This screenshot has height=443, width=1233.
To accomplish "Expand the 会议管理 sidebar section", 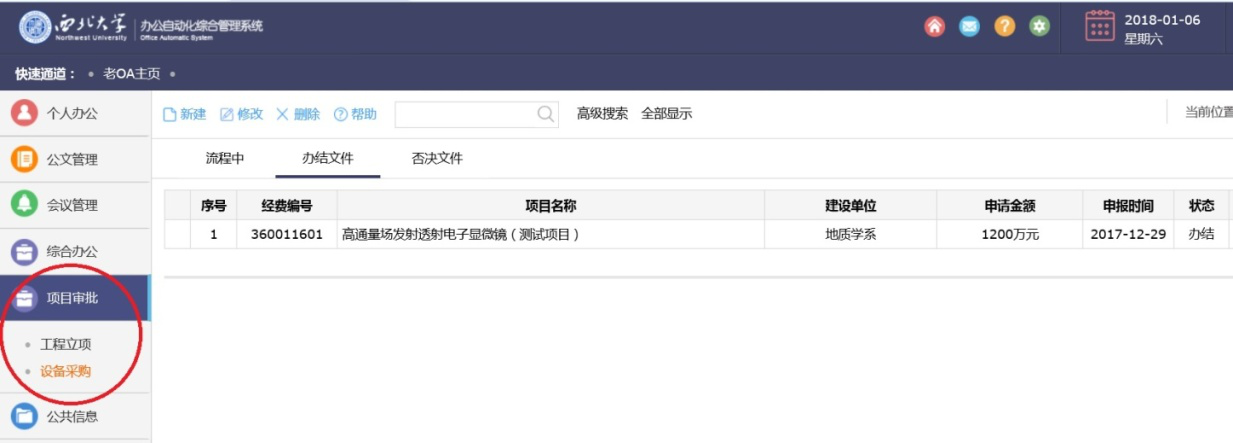I will (72, 205).
